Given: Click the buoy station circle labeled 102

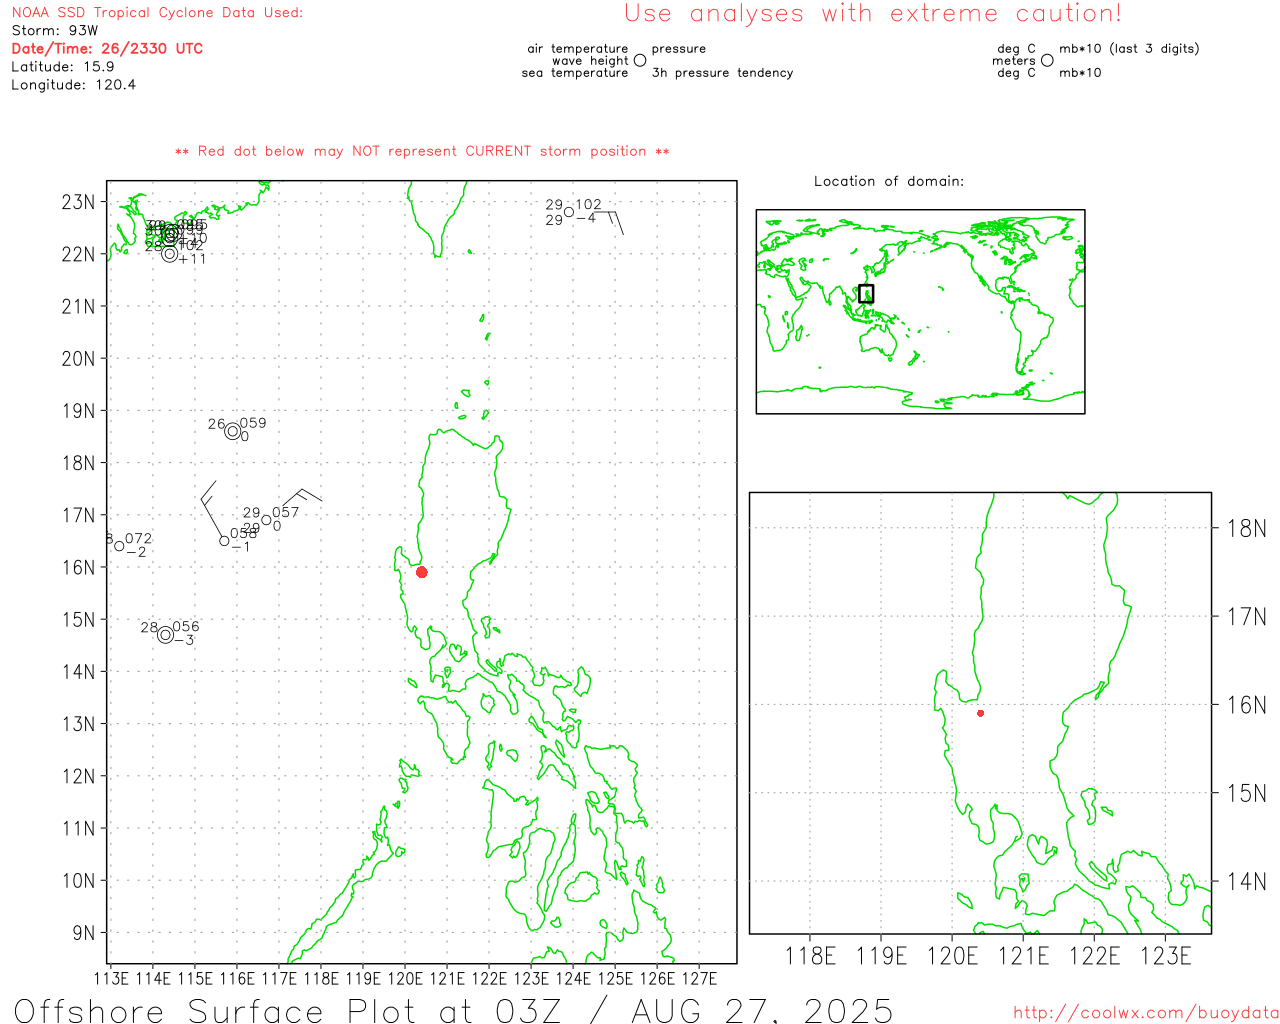Looking at the screenshot, I should tap(568, 212).
